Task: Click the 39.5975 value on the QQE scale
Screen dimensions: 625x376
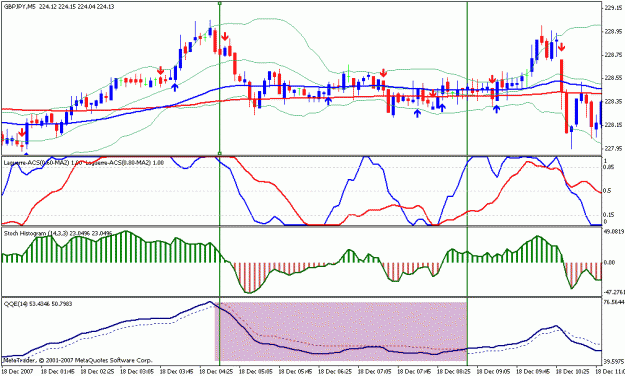Action: pos(614,361)
